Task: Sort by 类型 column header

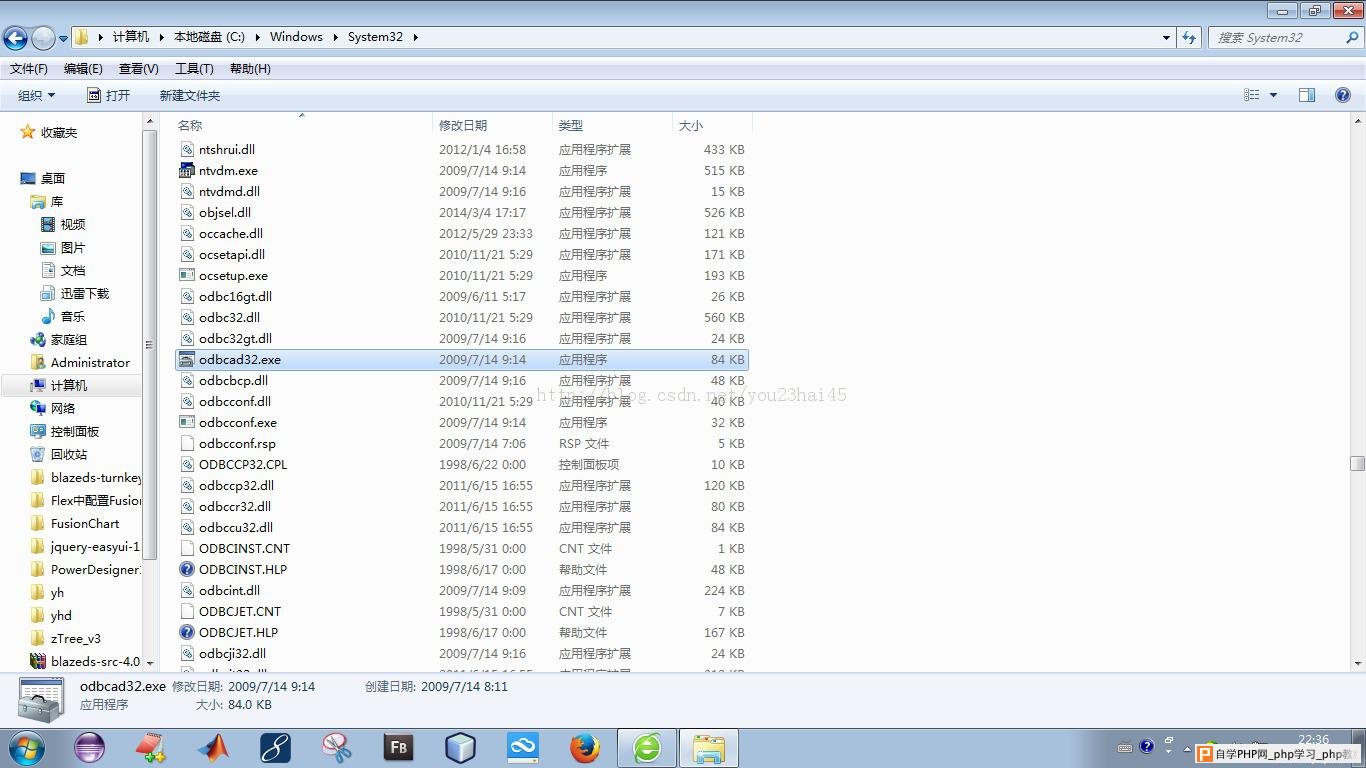Action: (x=613, y=125)
